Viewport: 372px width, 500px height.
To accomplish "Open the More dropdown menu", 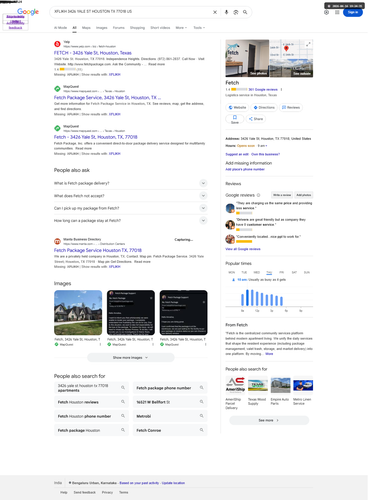I will [181, 28].
